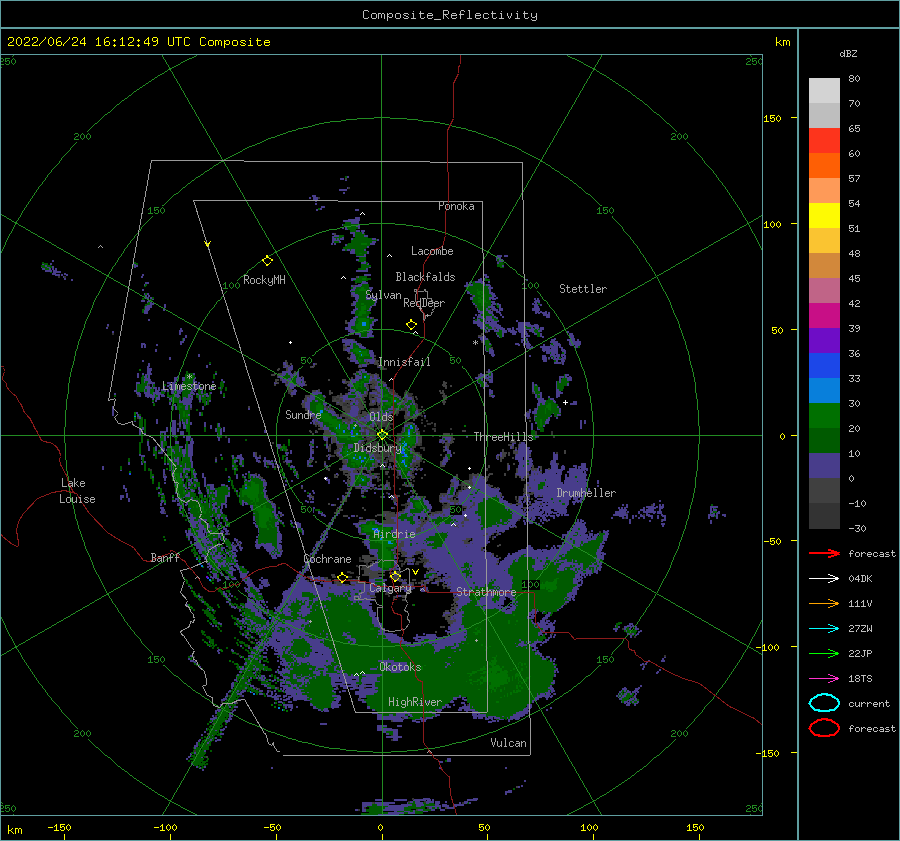The width and height of the screenshot is (900, 841).
Task: Click the 22JP legend text
Action: pyautogui.click(x=860, y=653)
